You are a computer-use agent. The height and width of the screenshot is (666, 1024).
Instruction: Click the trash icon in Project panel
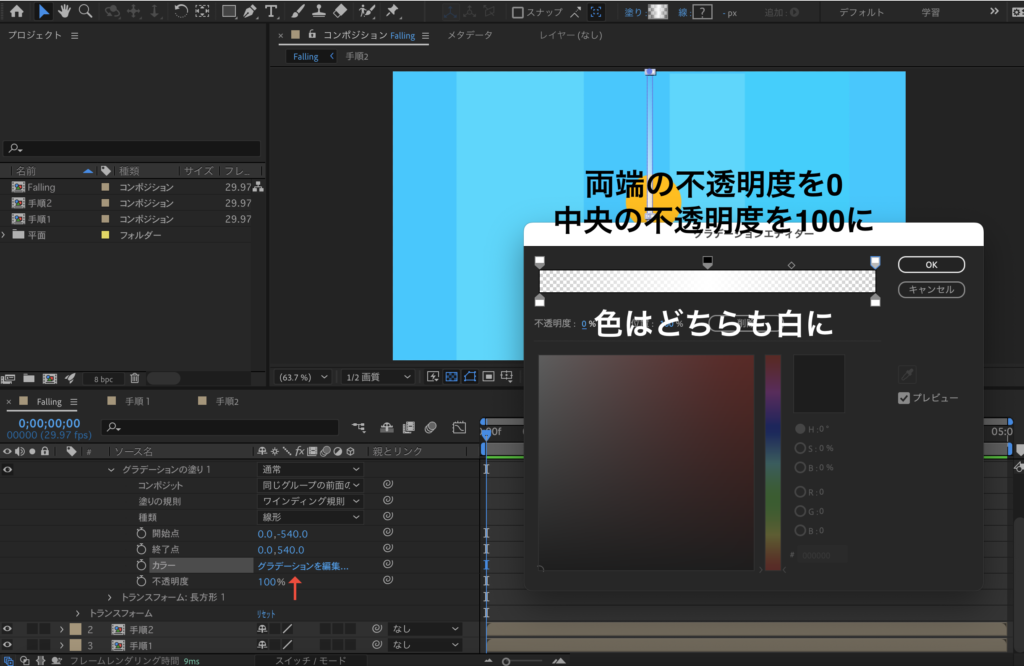pos(134,379)
